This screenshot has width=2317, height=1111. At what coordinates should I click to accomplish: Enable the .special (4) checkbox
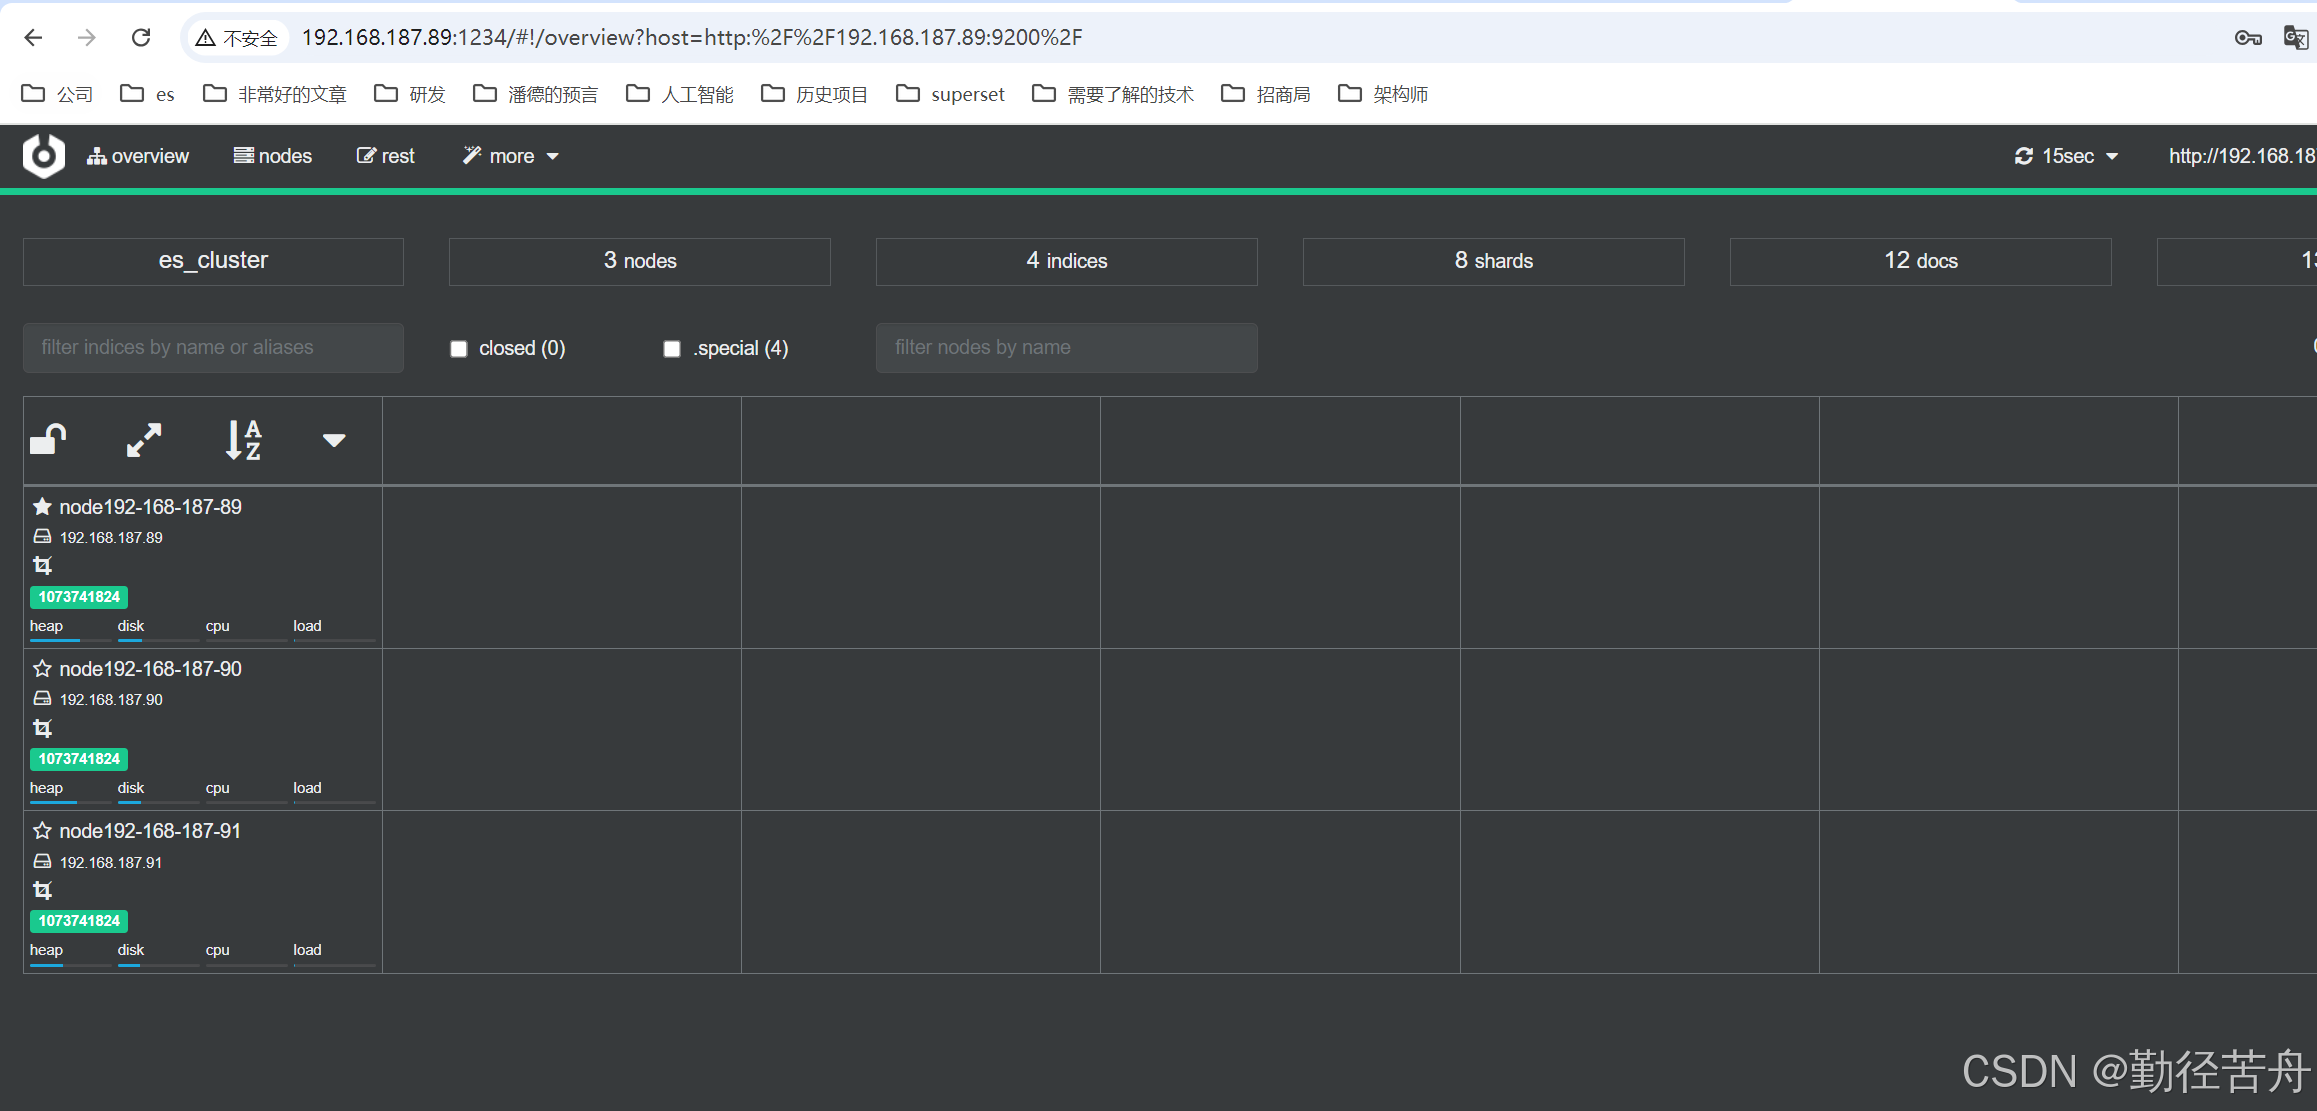tap(672, 349)
